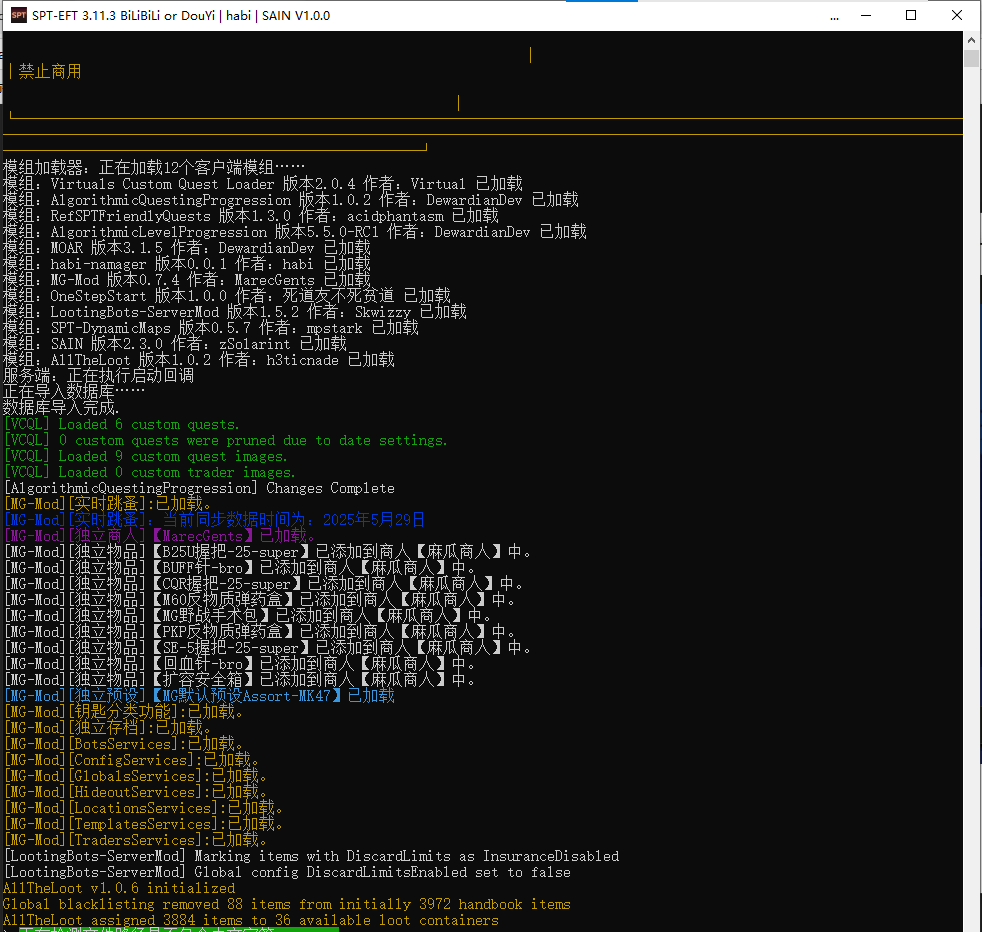
Task: Click the SAIN 版本2.3.0 mod entry line
Action: coord(174,344)
